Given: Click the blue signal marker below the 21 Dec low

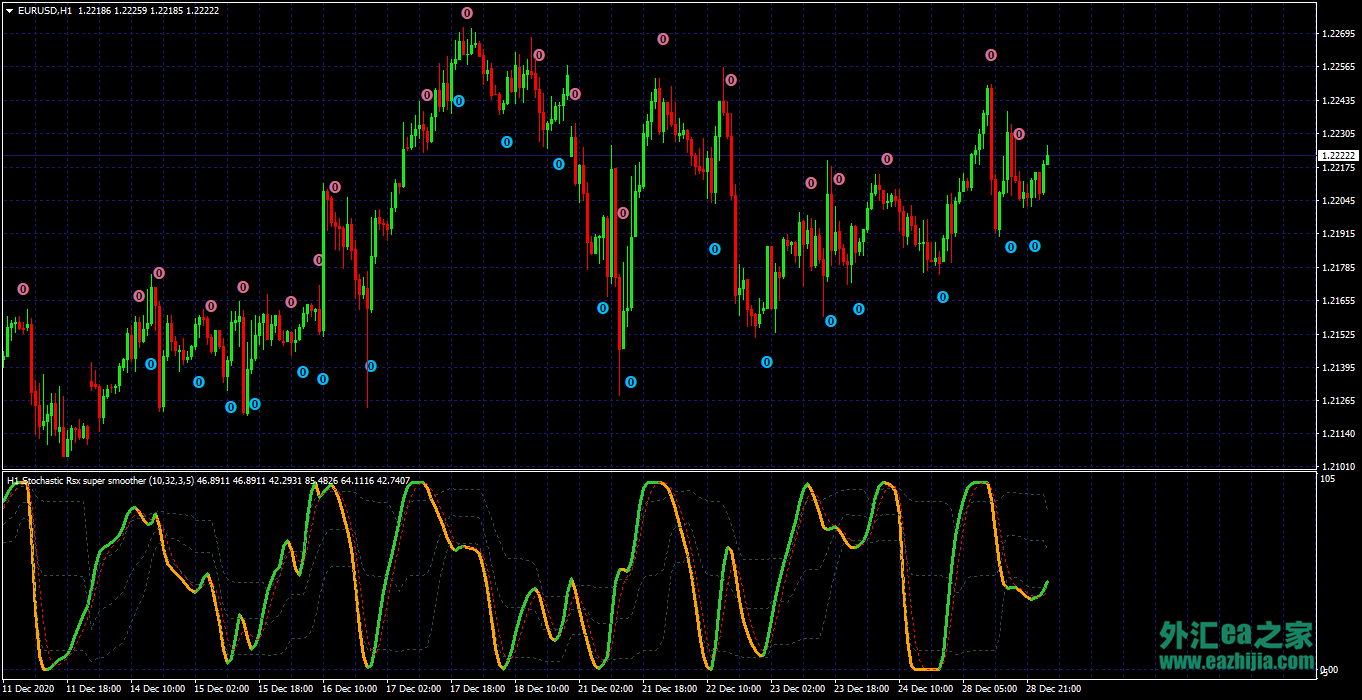Looking at the screenshot, I should click(631, 382).
